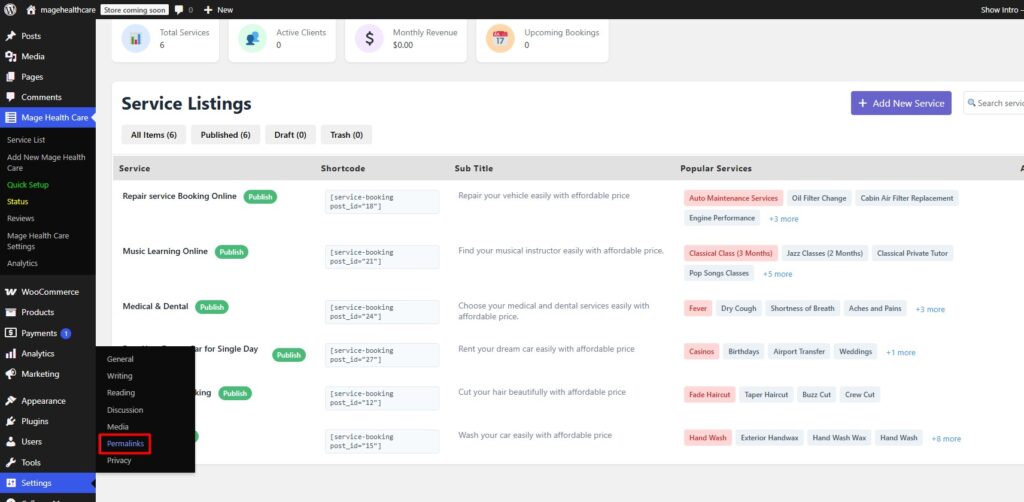Expand +5 more for Music Learning
Image resolution: width=1024 pixels, height=502 pixels.
click(x=777, y=274)
